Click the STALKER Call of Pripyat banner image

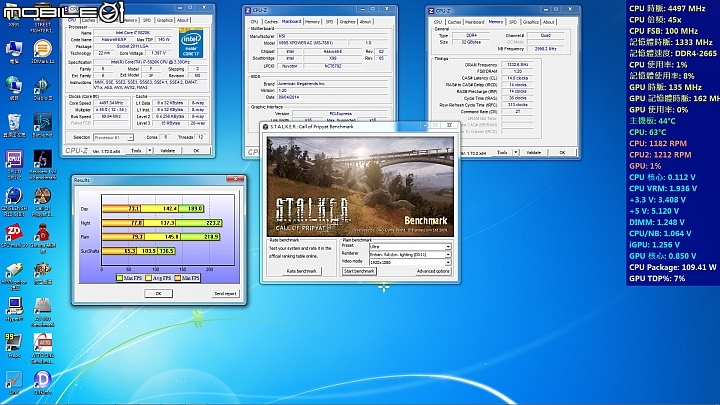tap(360, 187)
